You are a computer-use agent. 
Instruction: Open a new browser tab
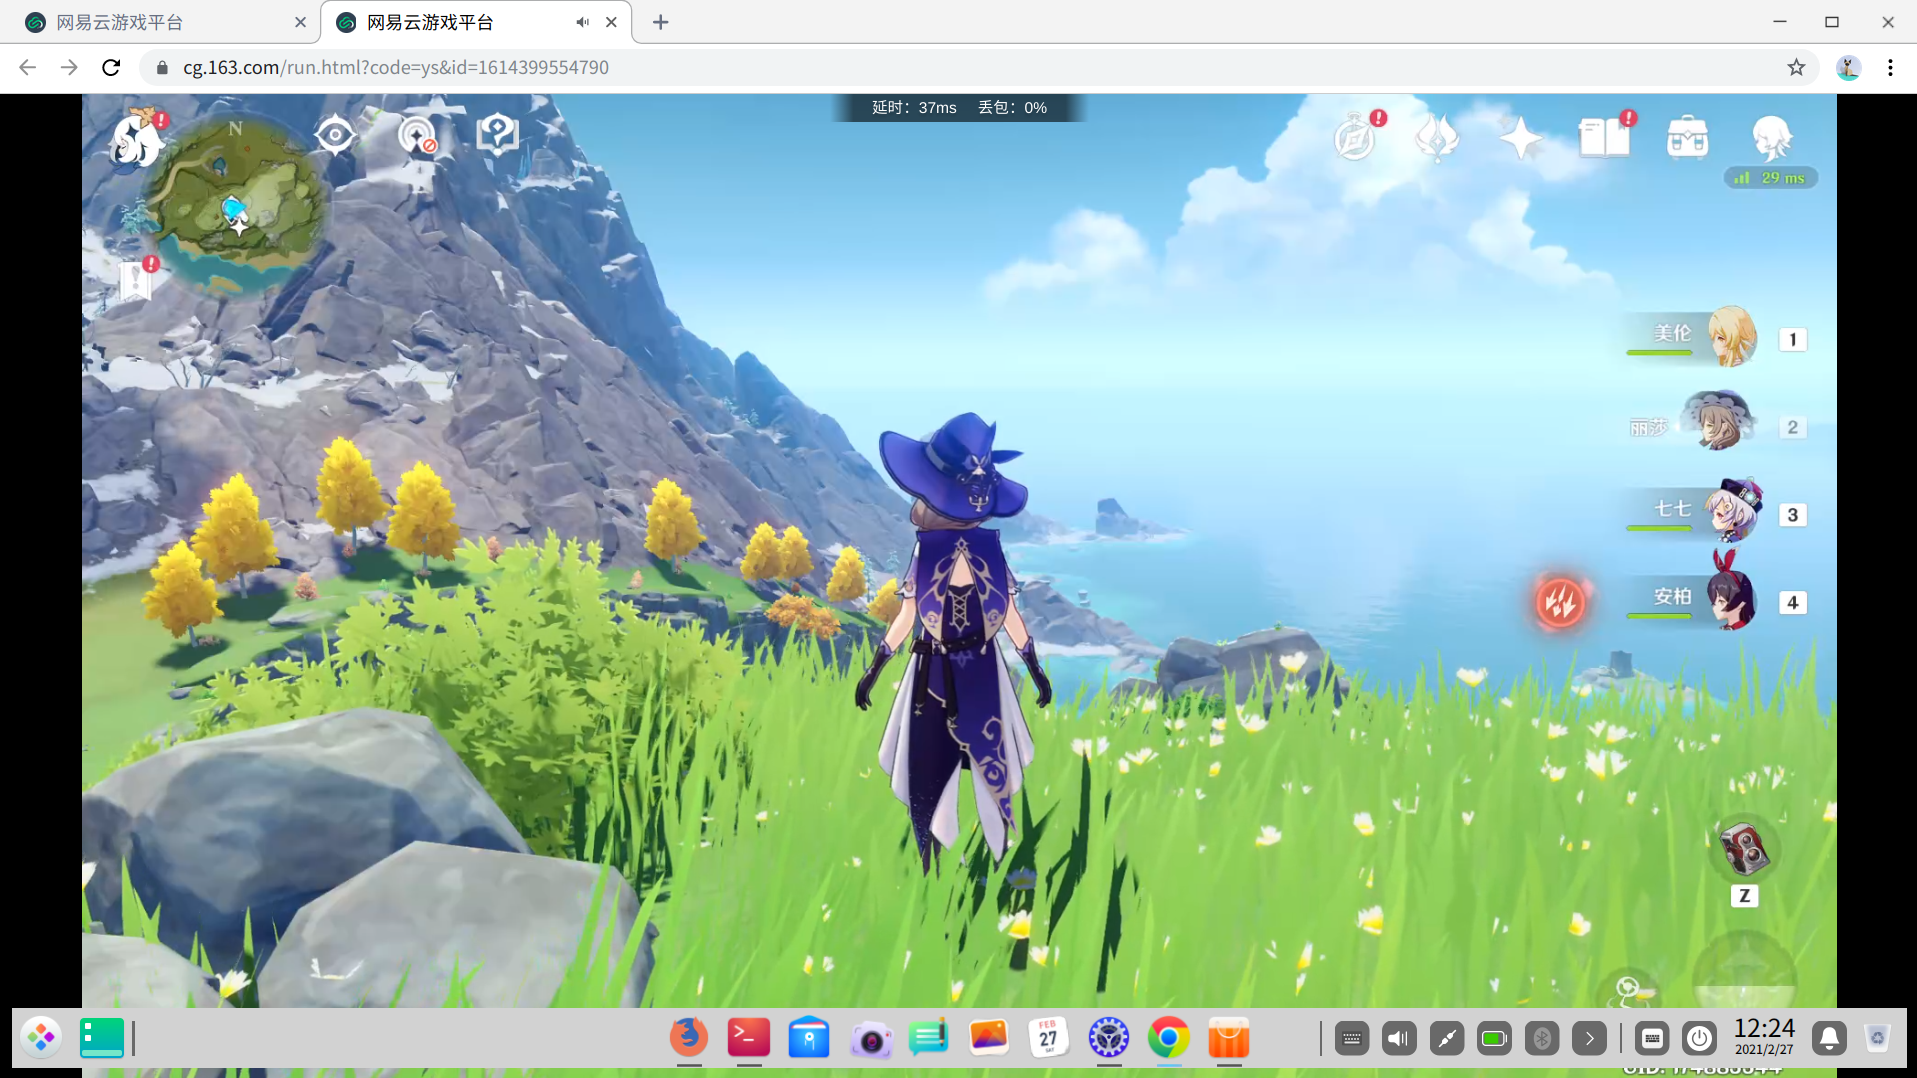(661, 22)
